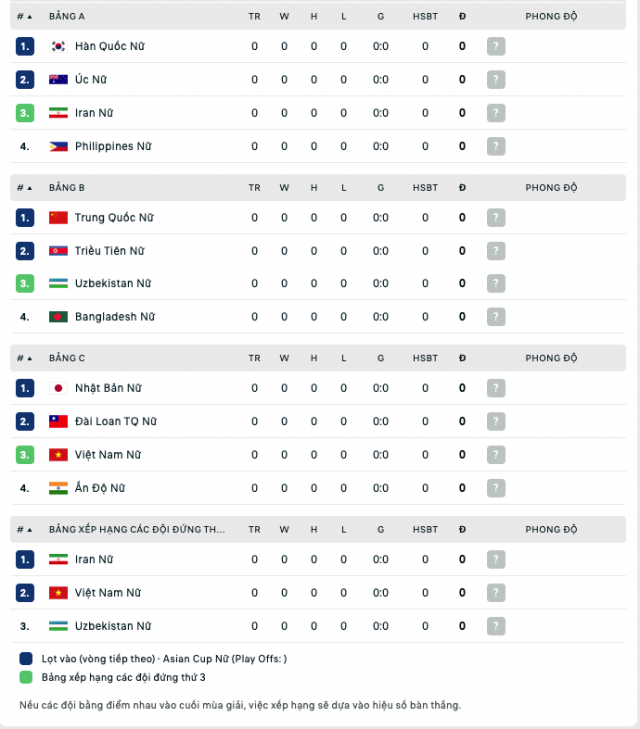Open the Đài Loan TQ Nữ team page
This screenshot has width=640, height=729.
click(116, 421)
